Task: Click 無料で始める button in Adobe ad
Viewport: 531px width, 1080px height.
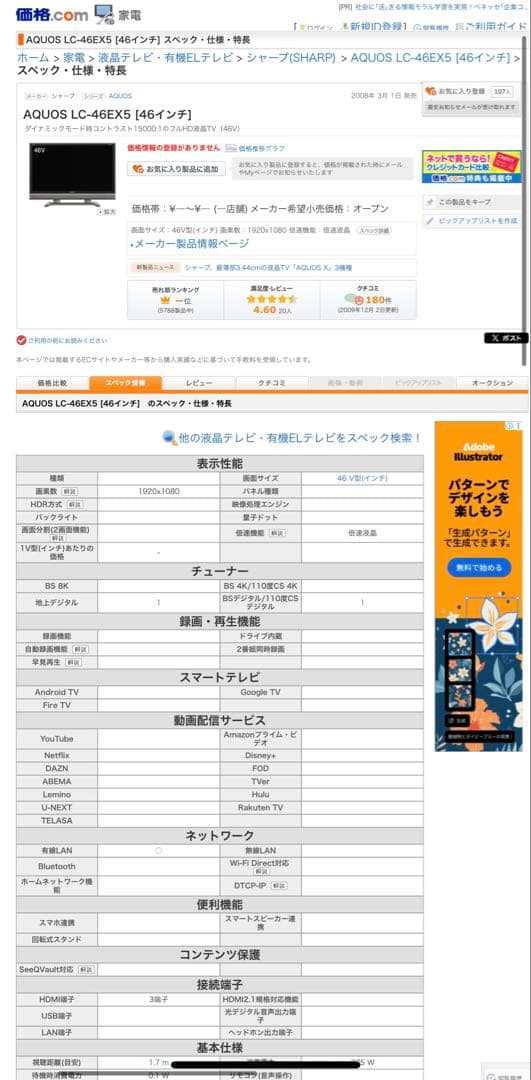Action: (x=479, y=568)
